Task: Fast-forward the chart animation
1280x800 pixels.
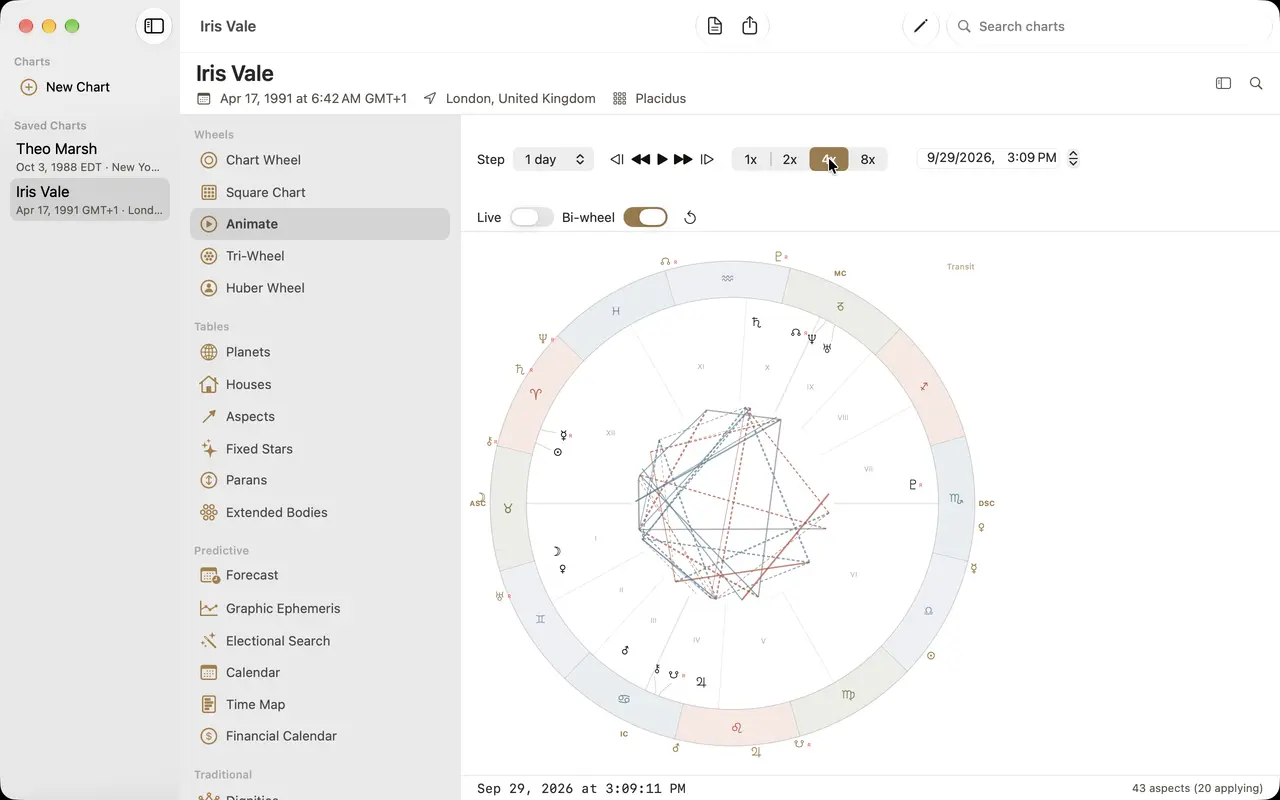Action: (x=683, y=159)
